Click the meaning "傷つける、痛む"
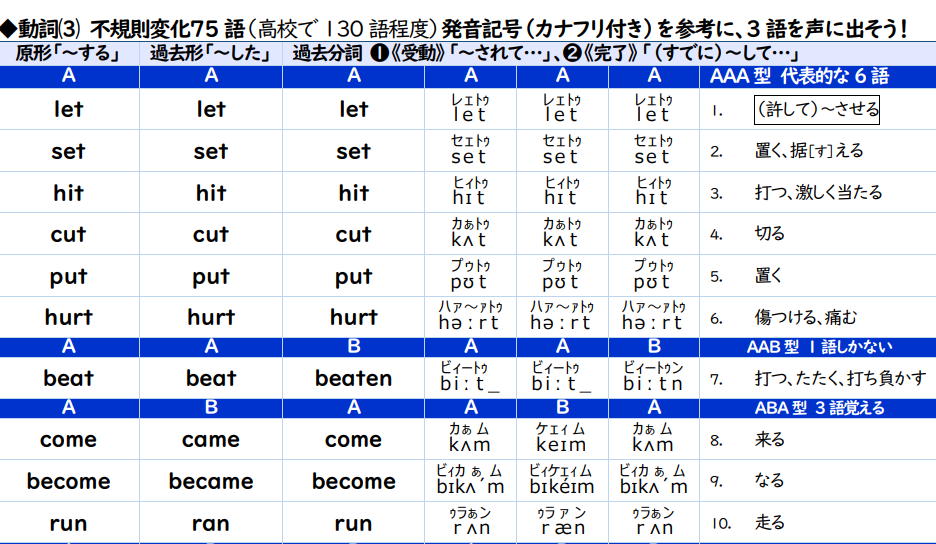Viewport: 936px width, 544px height. pyautogui.click(x=805, y=318)
